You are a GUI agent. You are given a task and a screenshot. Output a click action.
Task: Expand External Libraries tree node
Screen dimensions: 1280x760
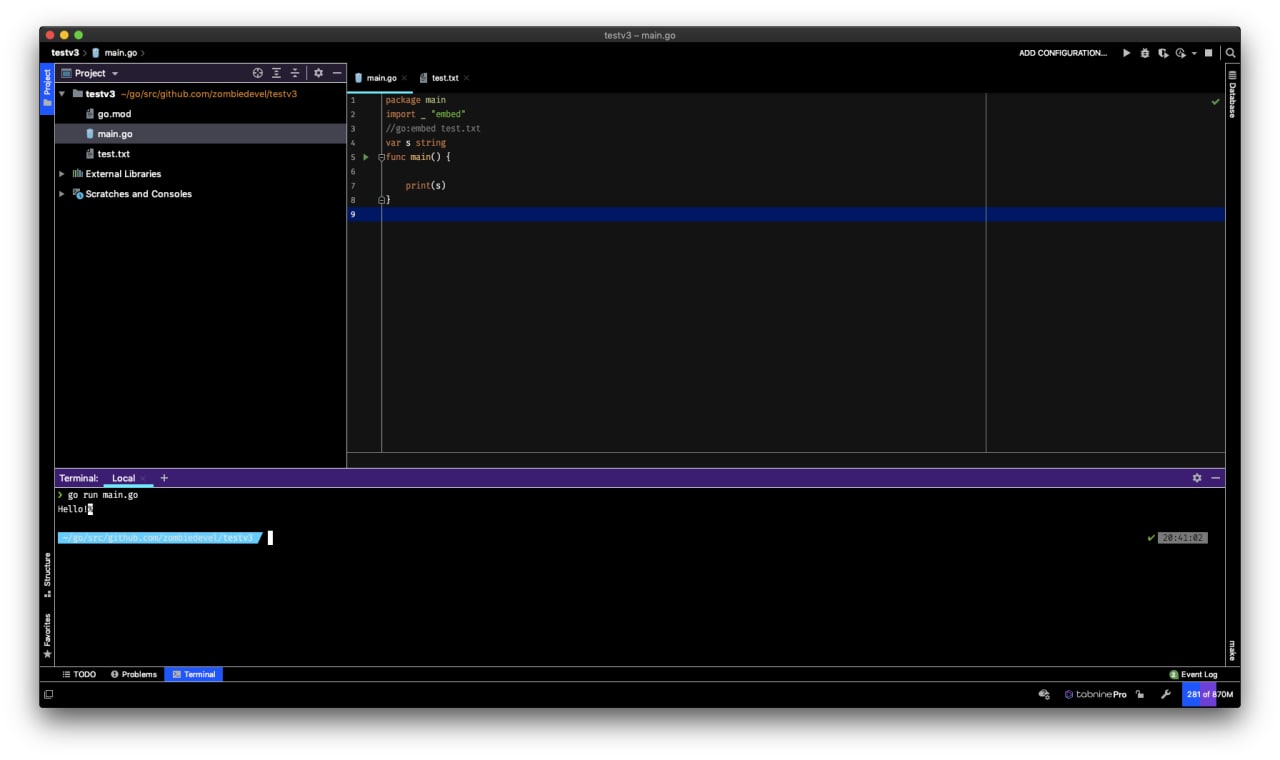click(62, 174)
